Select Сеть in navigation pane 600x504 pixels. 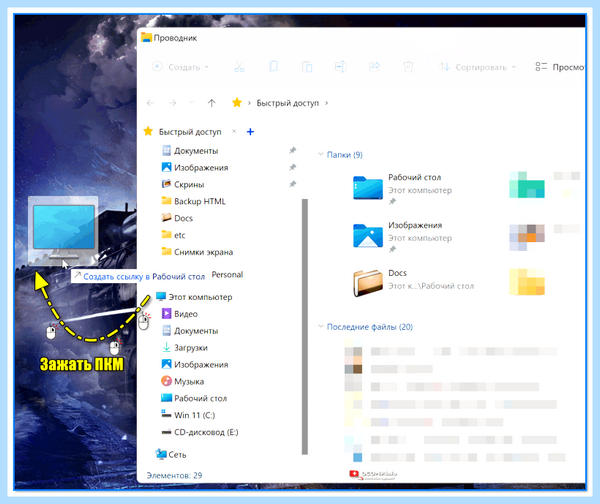coord(177,455)
